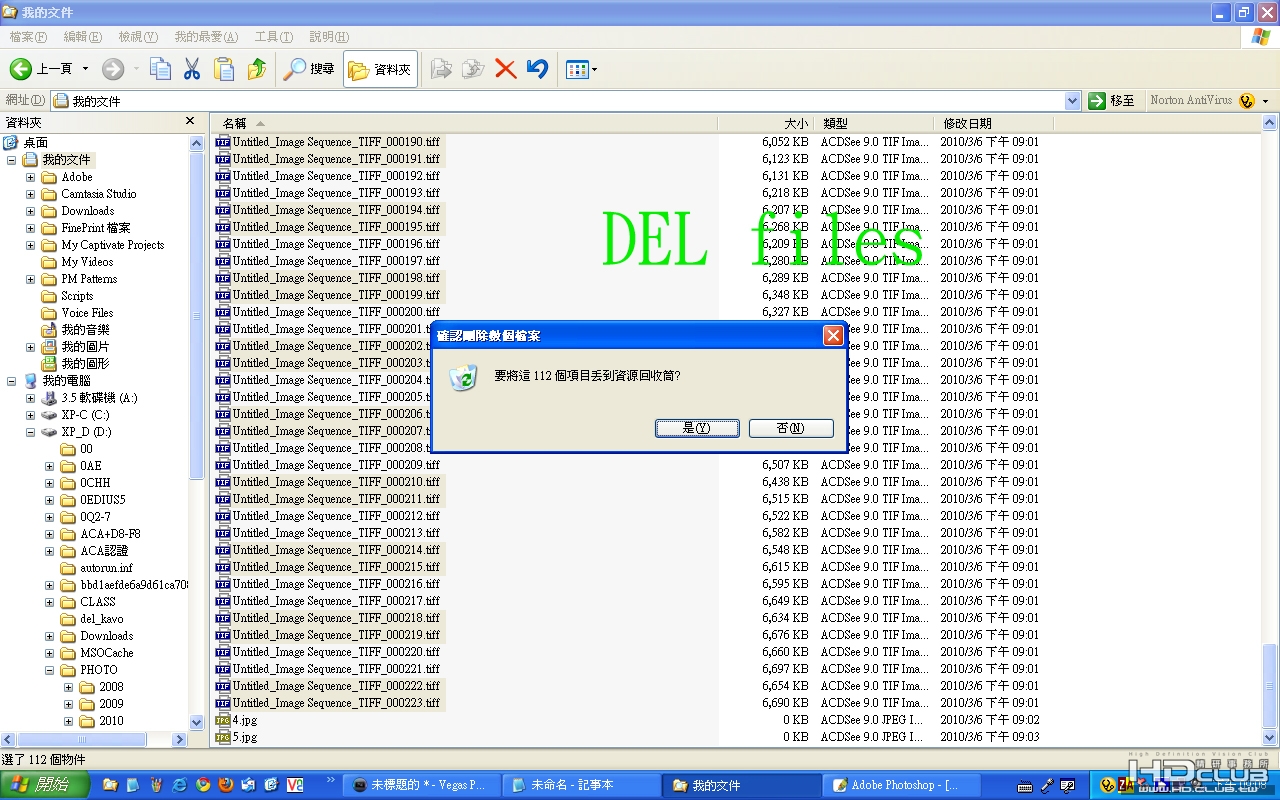
Task: Click the Paste clipboard icon
Action: point(225,69)
